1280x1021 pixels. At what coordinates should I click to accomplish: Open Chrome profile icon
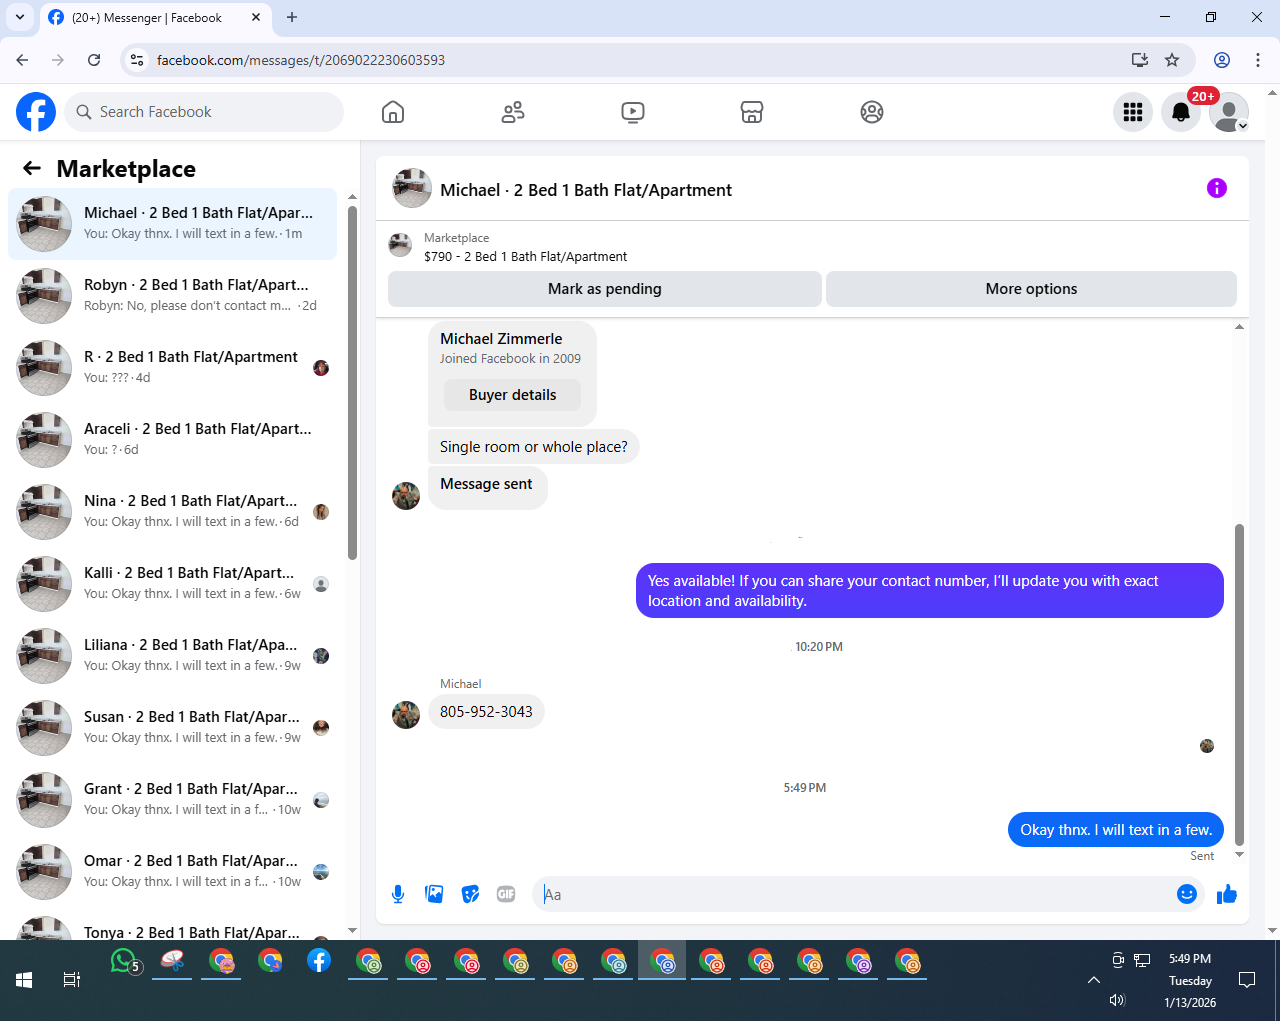1222,60
